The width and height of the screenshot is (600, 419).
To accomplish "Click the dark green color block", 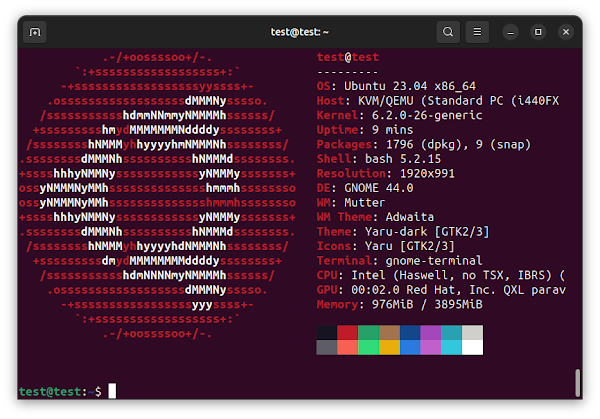I will point(368,333).
